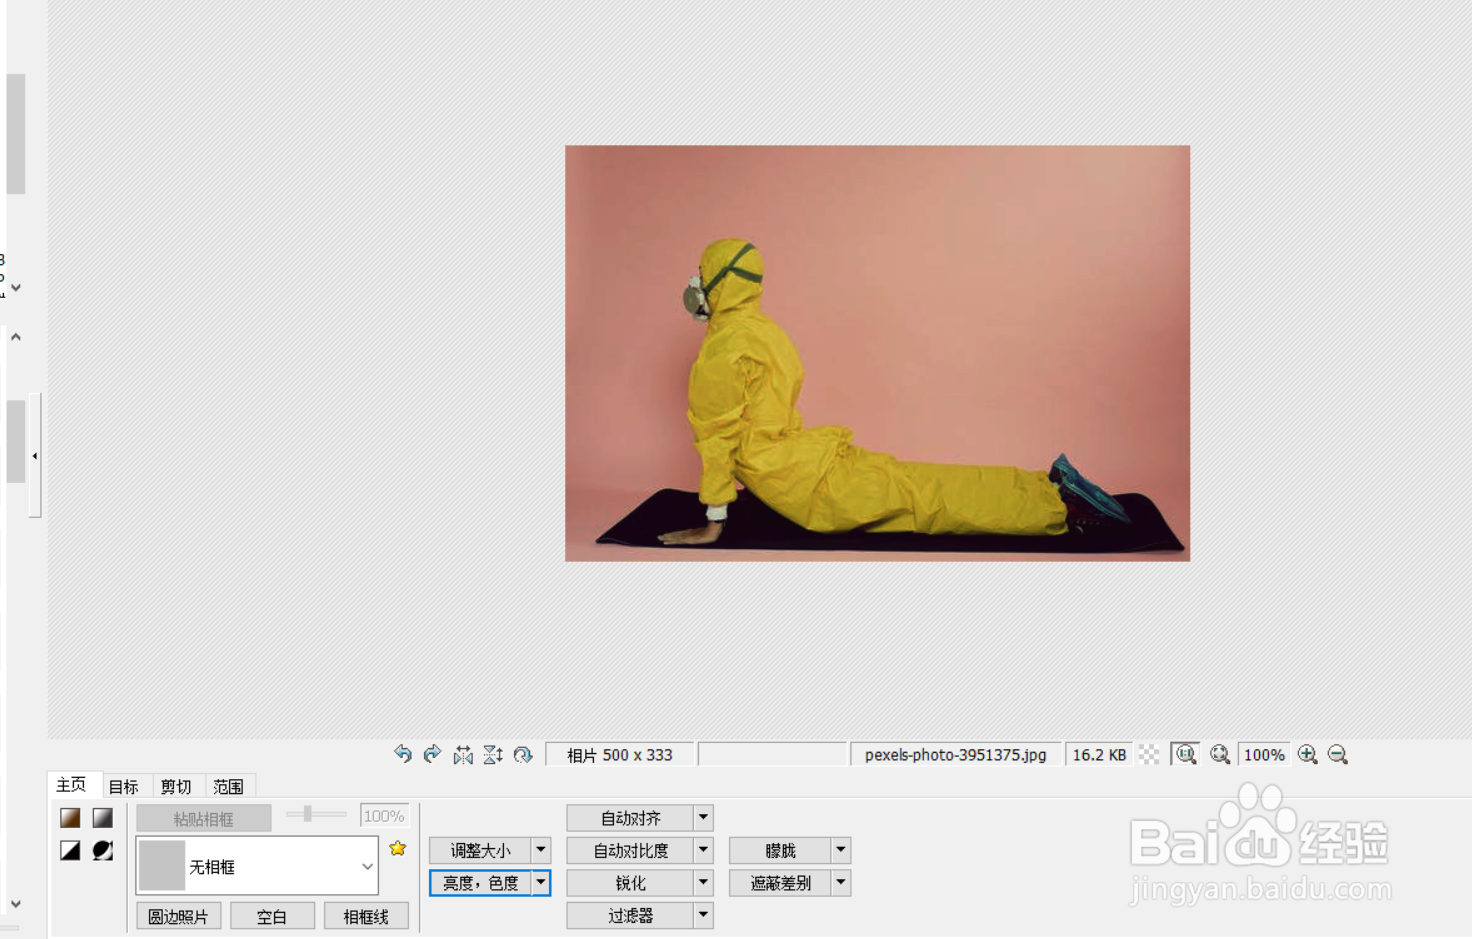Apply the black and white threshold icon
The height and width of the screenshot is (939, 1472).
pos(70,850)
